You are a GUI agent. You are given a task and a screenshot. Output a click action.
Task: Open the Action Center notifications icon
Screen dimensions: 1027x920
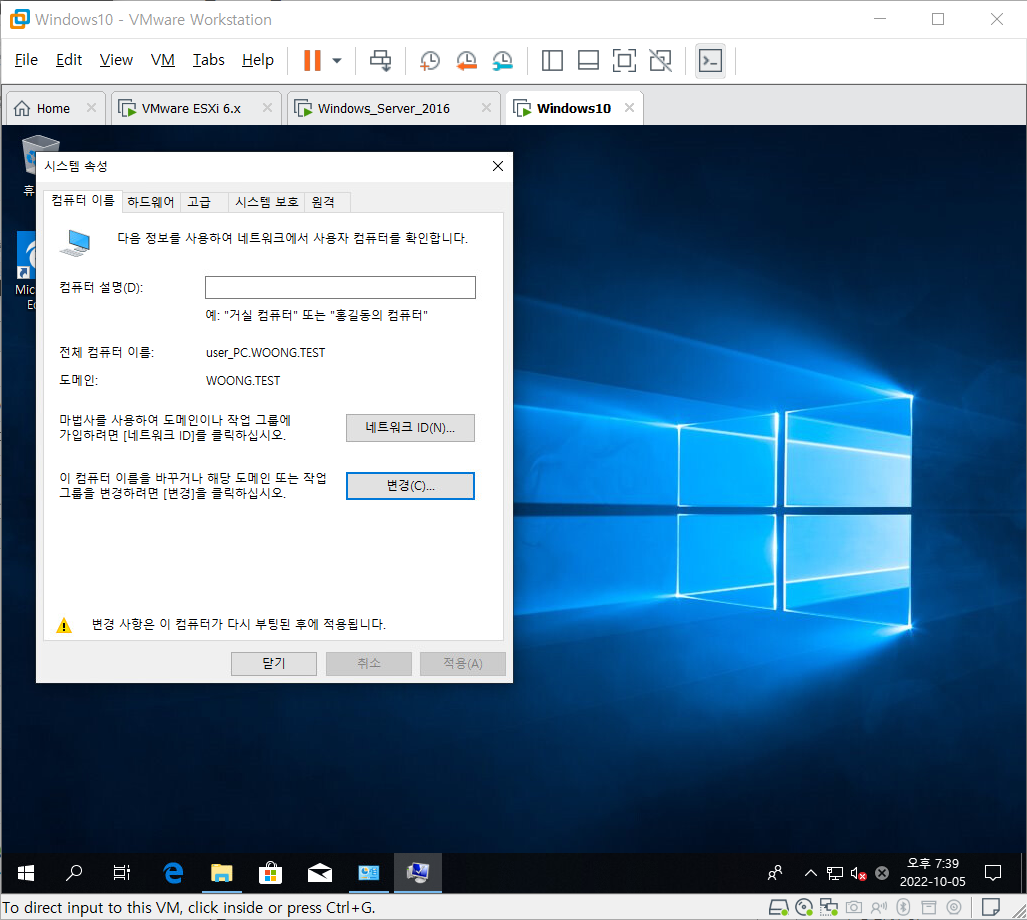[x=993, y=872]
